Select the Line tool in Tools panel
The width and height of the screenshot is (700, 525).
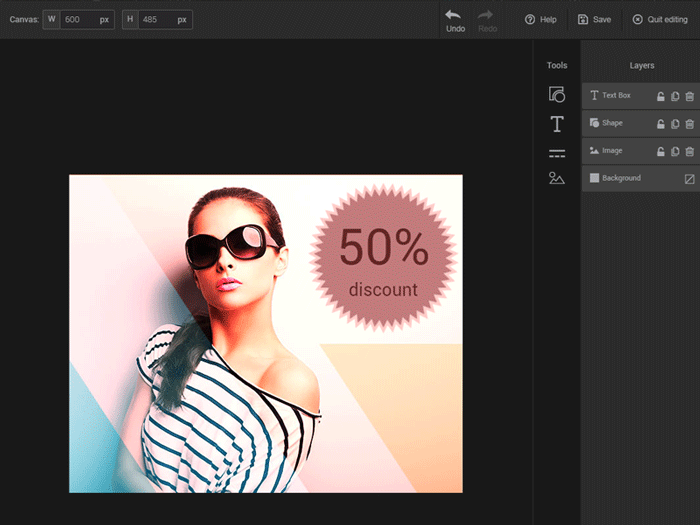click(557, 153)
